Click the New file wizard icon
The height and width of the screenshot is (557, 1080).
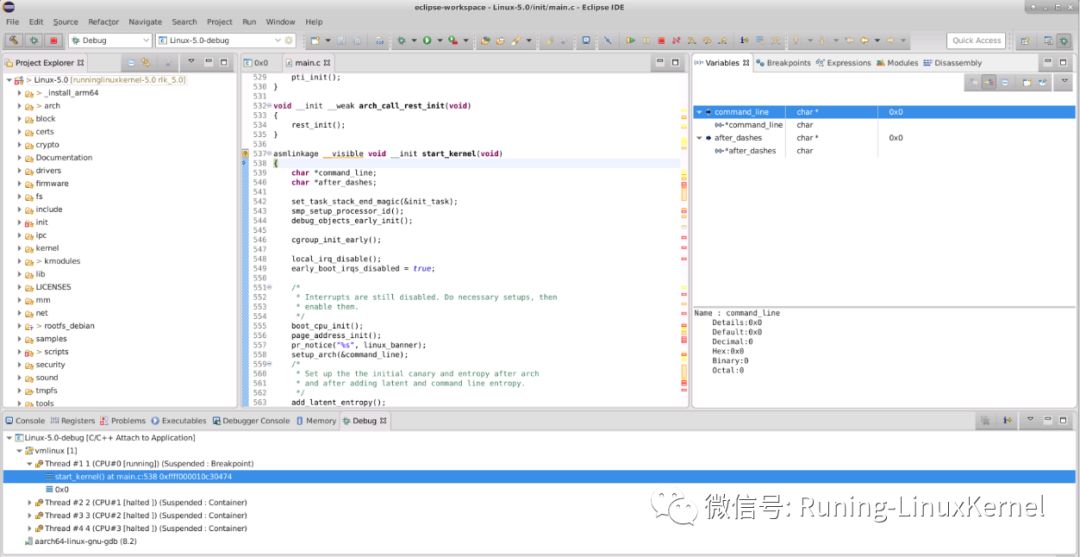pyautogui.click(x=314, y=40)
